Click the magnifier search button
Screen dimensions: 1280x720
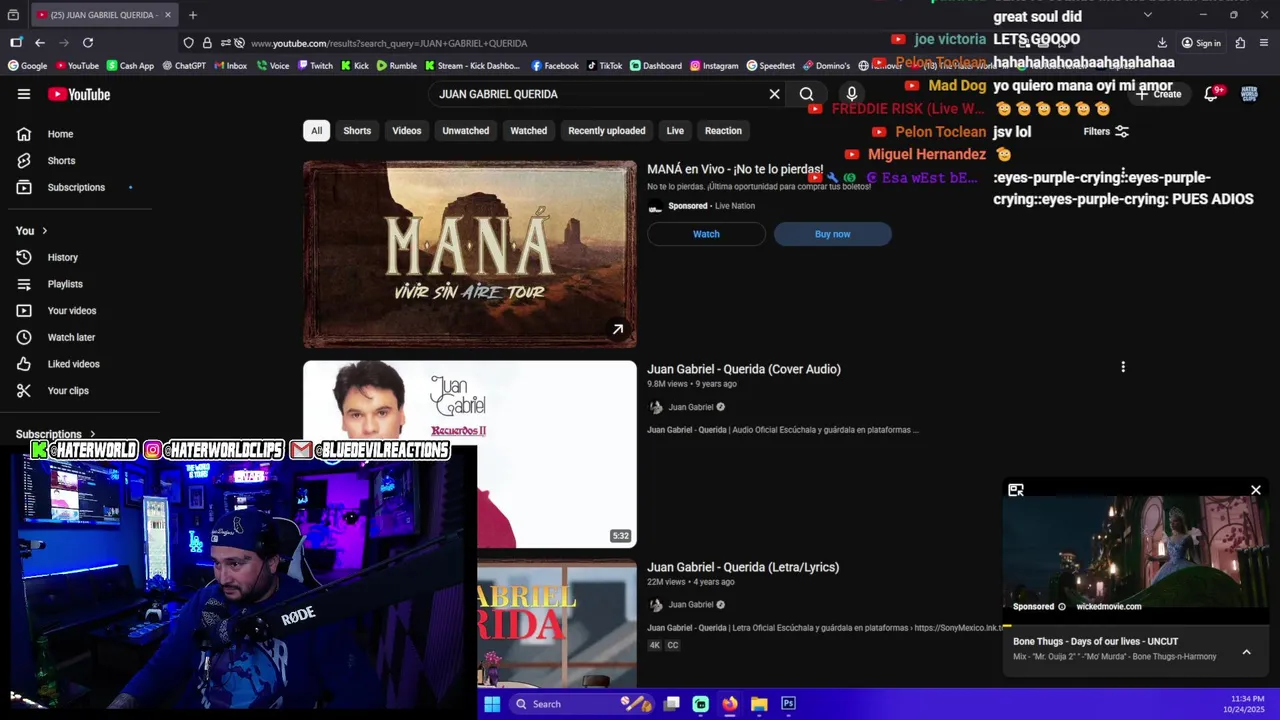click(x=806, y=94)
